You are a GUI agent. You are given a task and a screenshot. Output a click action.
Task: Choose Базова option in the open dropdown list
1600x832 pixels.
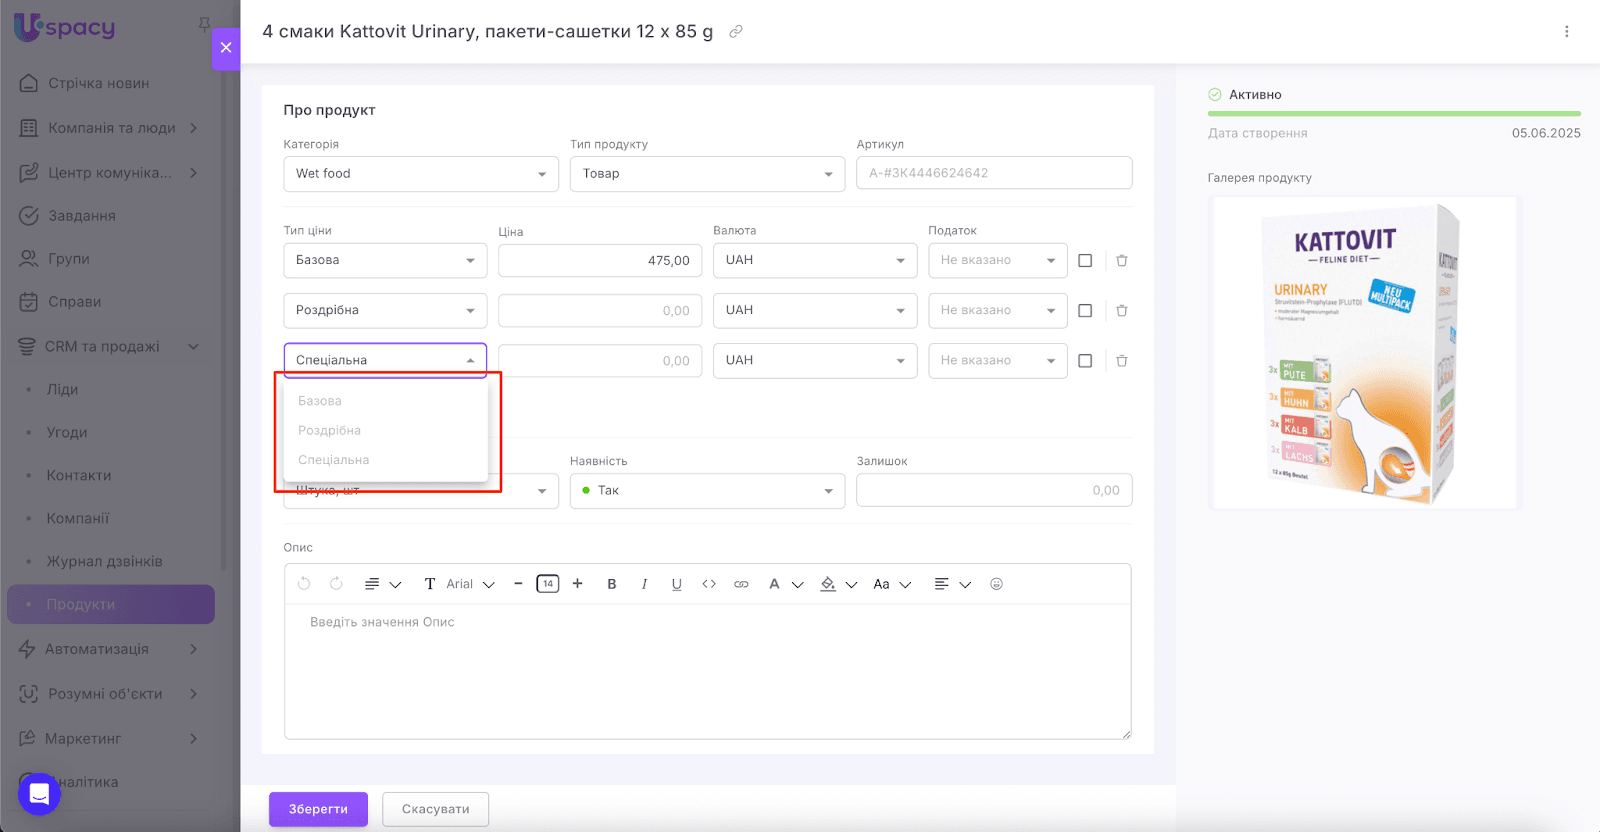click(x=320, y=401)
